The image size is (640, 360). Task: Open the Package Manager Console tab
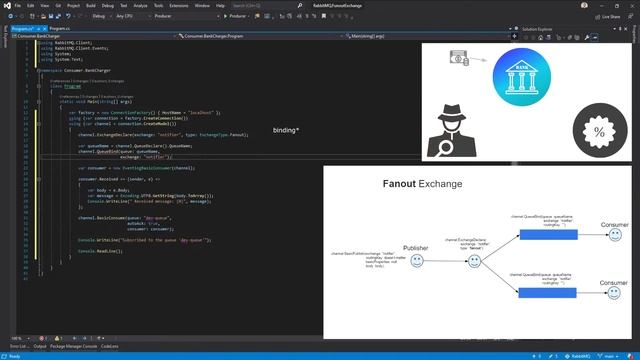point(73,347)
